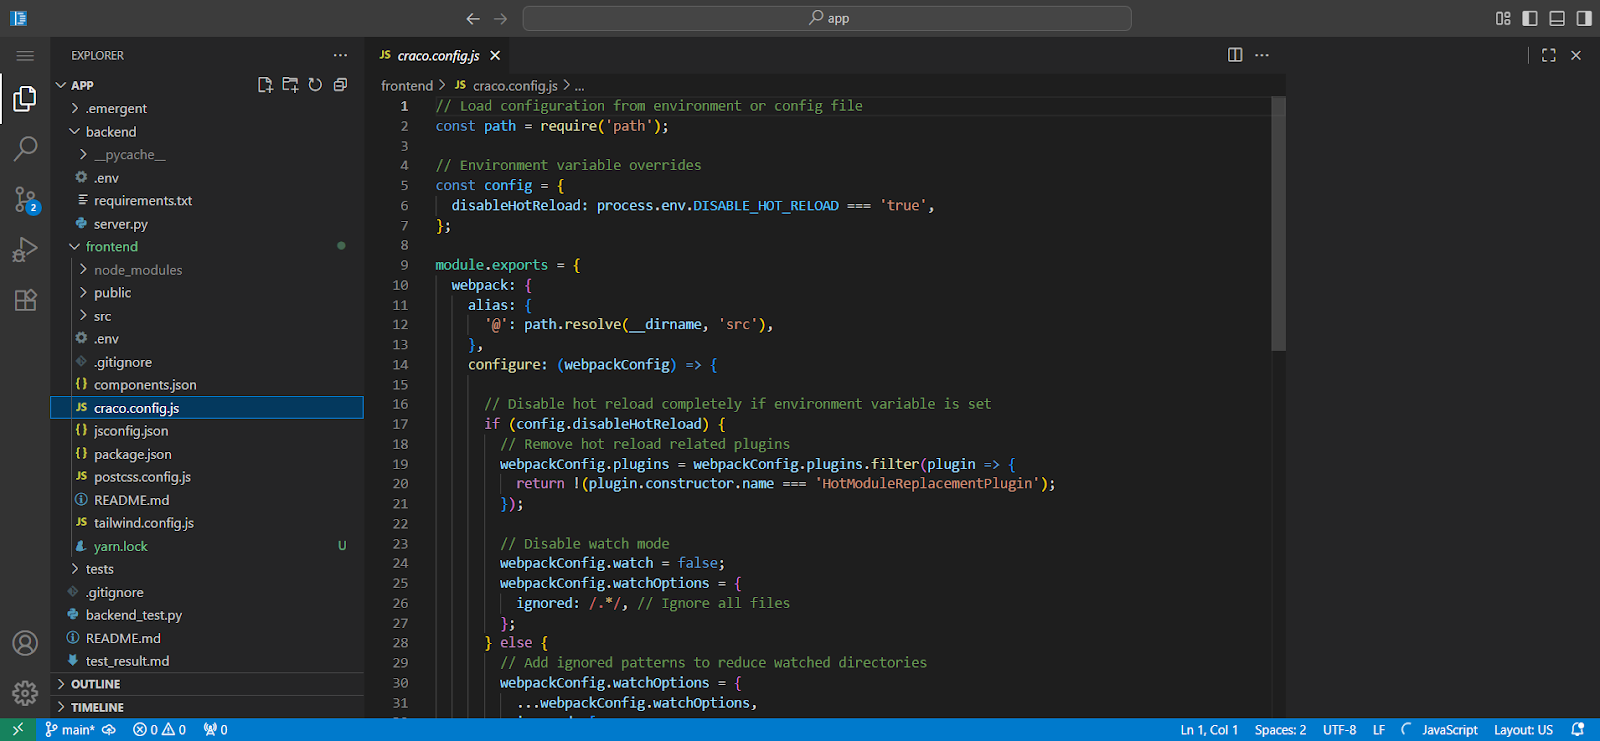1600x741 pixels.
Task: Open the Manage gear icon
Action: (x=25, y=692)
